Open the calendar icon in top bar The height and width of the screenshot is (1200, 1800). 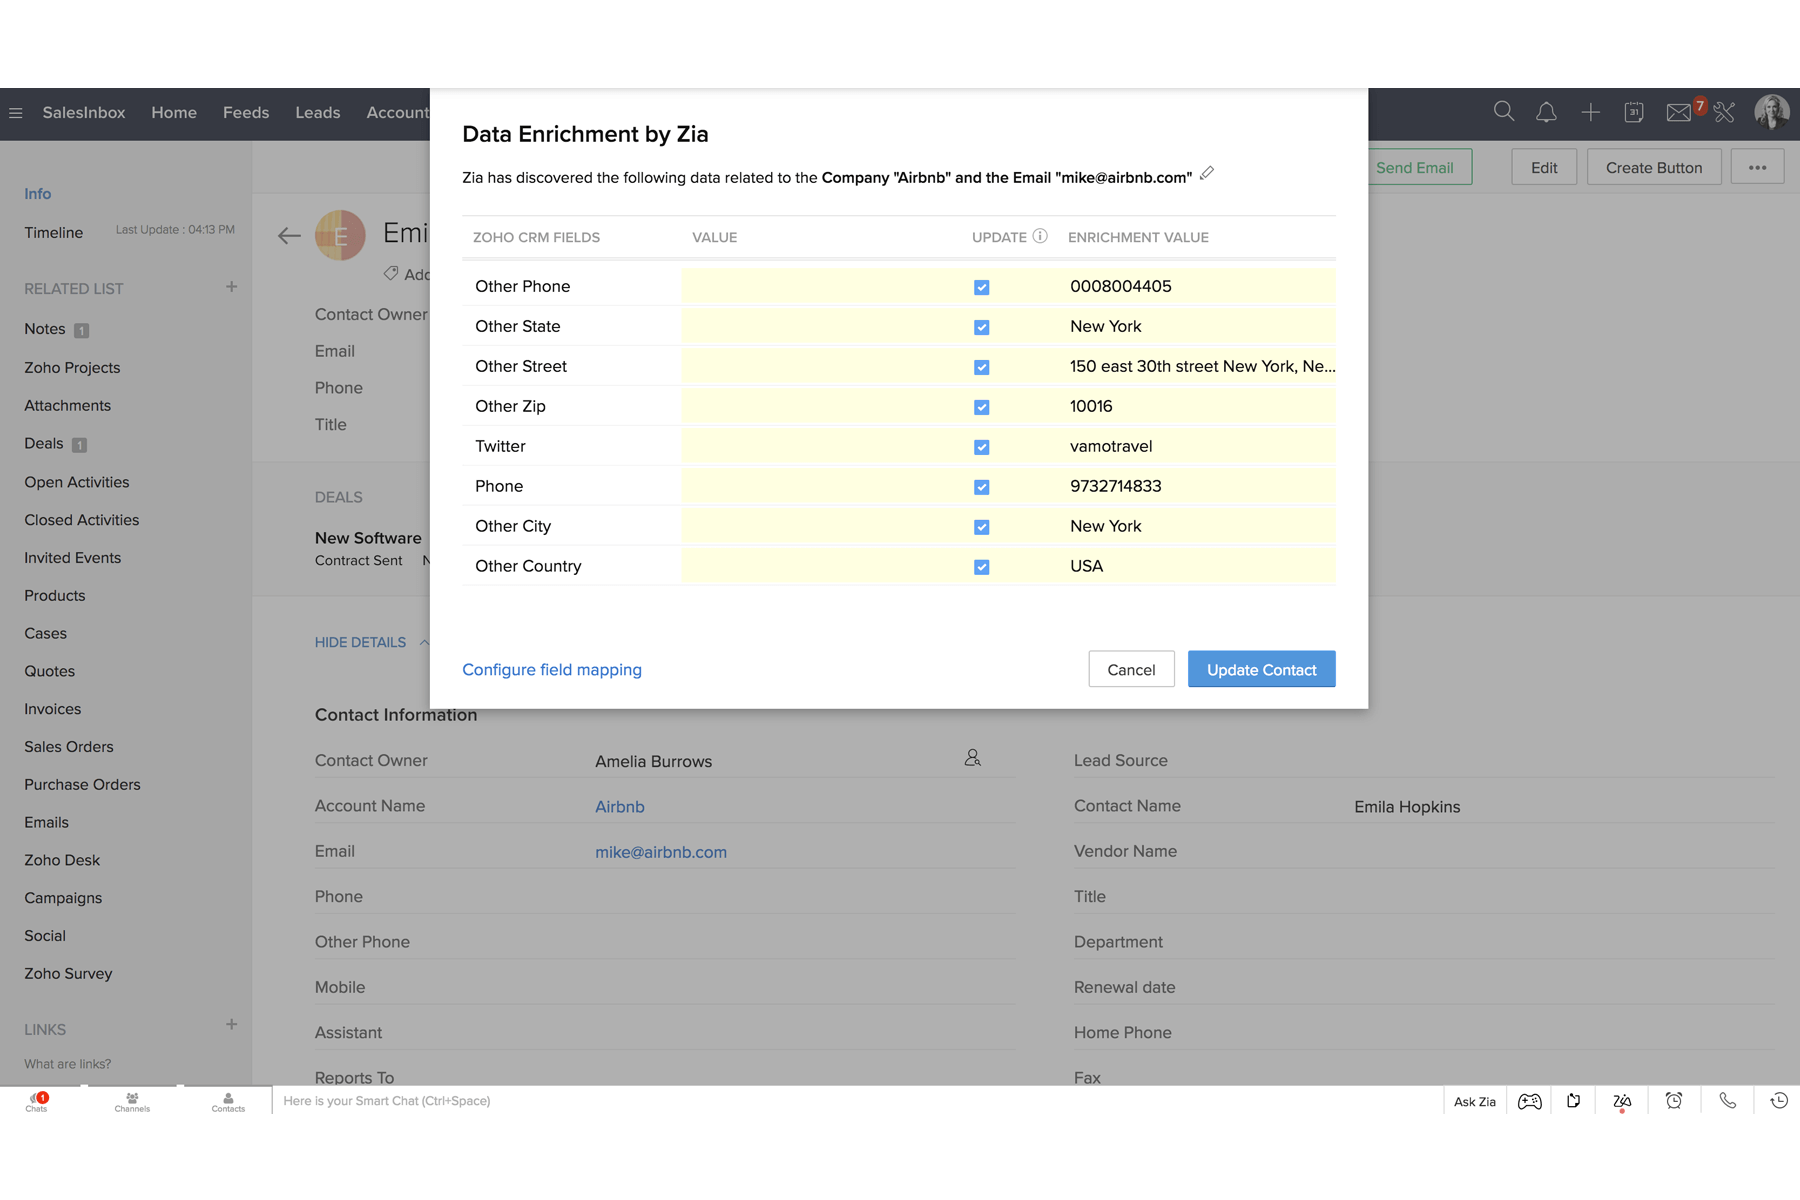(1634, 112)
